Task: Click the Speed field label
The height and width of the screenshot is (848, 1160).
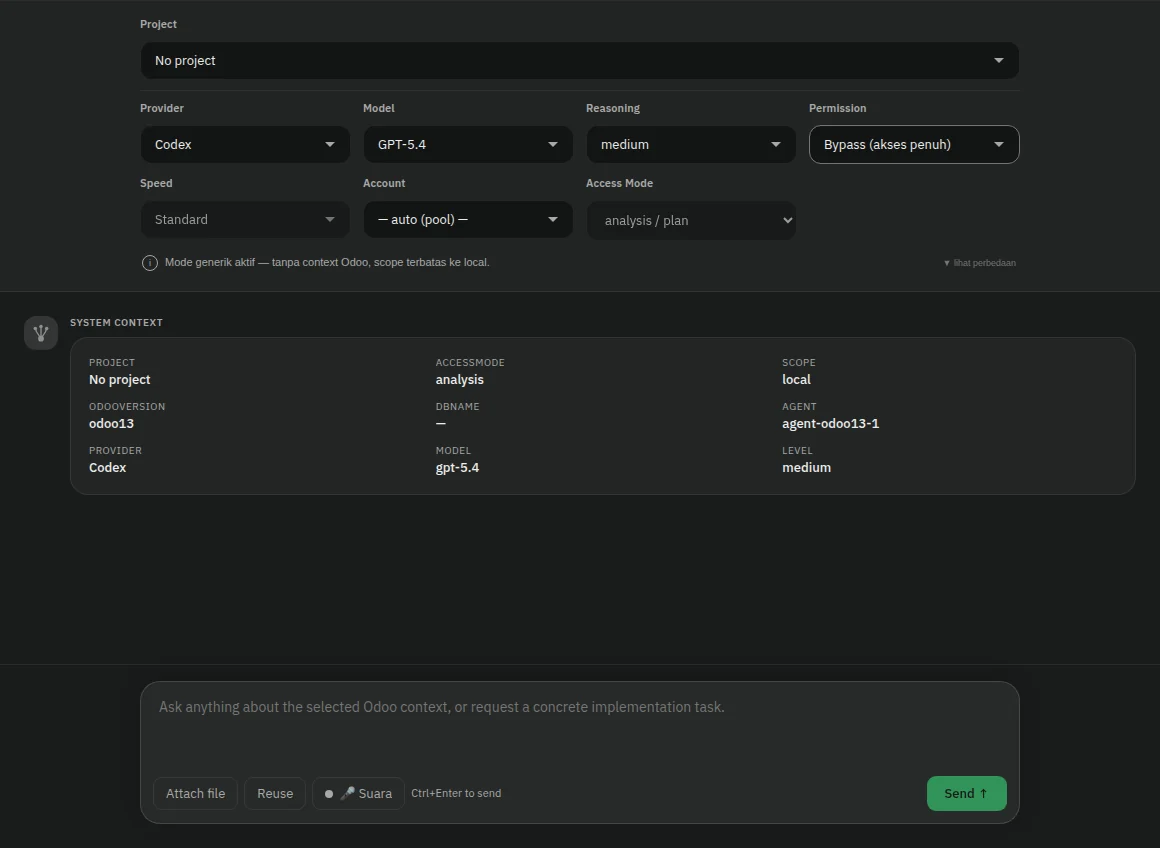Action: 156,184
